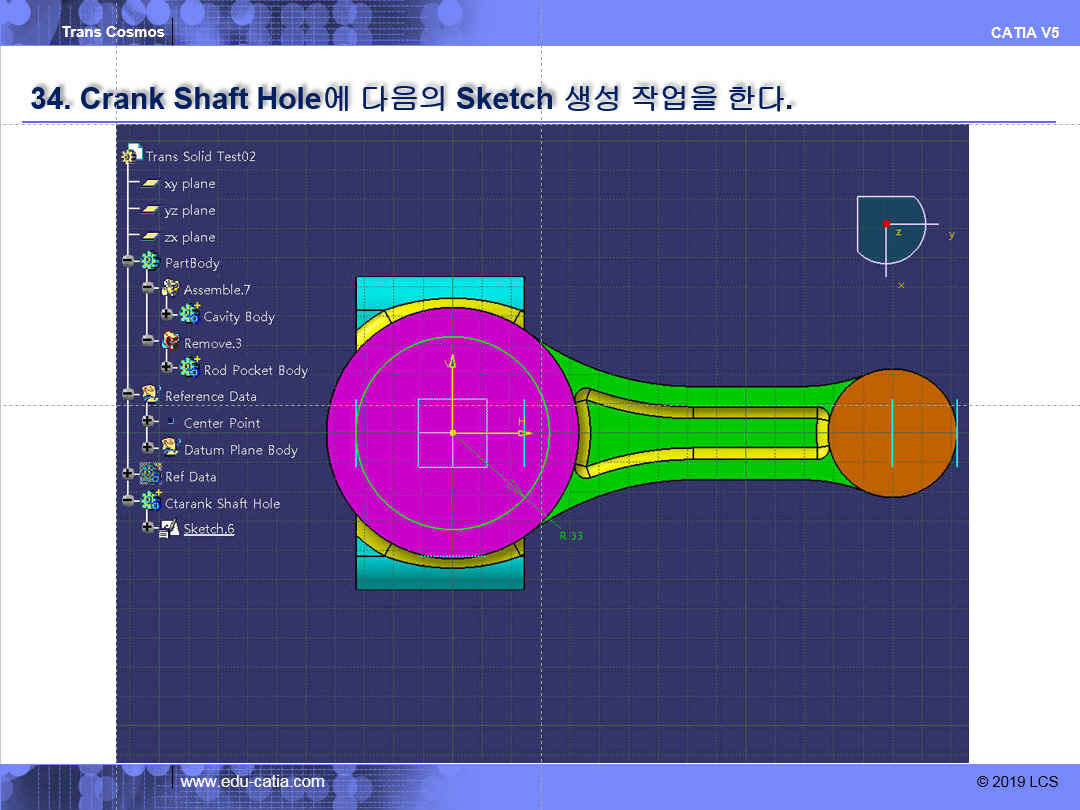Click the R 33 radius dimension
1080x810 pixels.
pyautogui.click(x=571, y=536)
